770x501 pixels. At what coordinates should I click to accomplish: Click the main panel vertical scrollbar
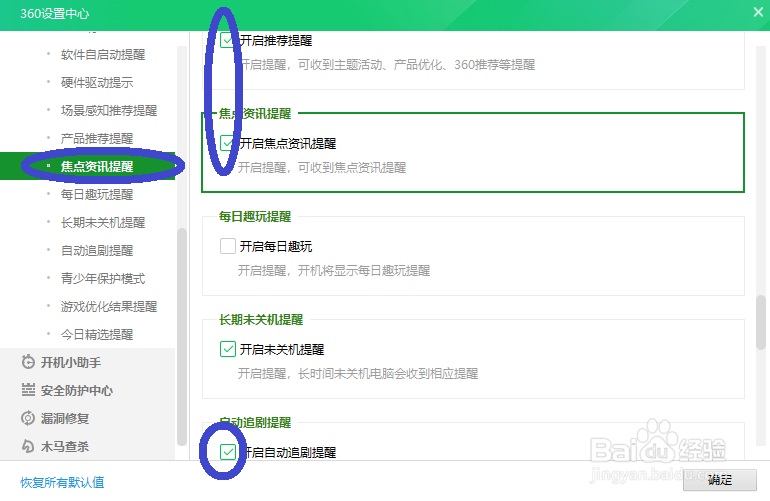coord(761,322)
